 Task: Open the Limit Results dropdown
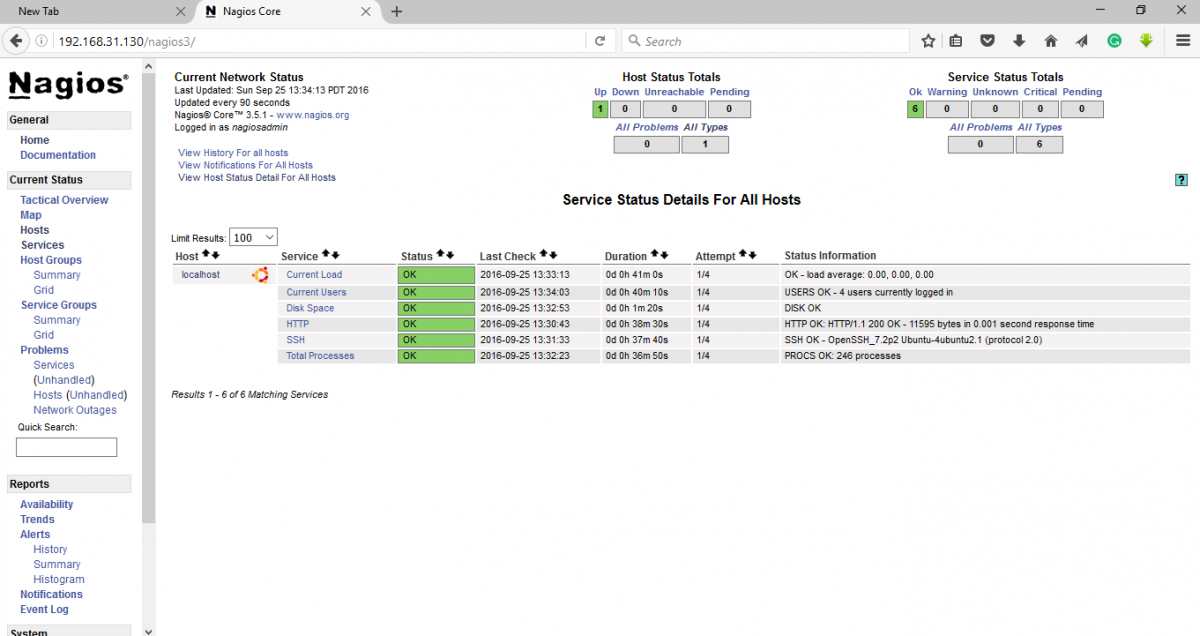pos(253,237)
